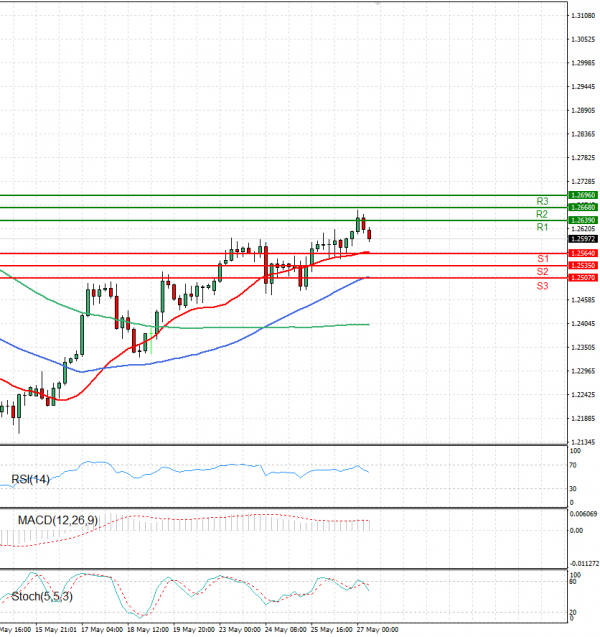Click the last red candlestick on chart
This screenshot has width=600, height=637.
click(369, 234)
